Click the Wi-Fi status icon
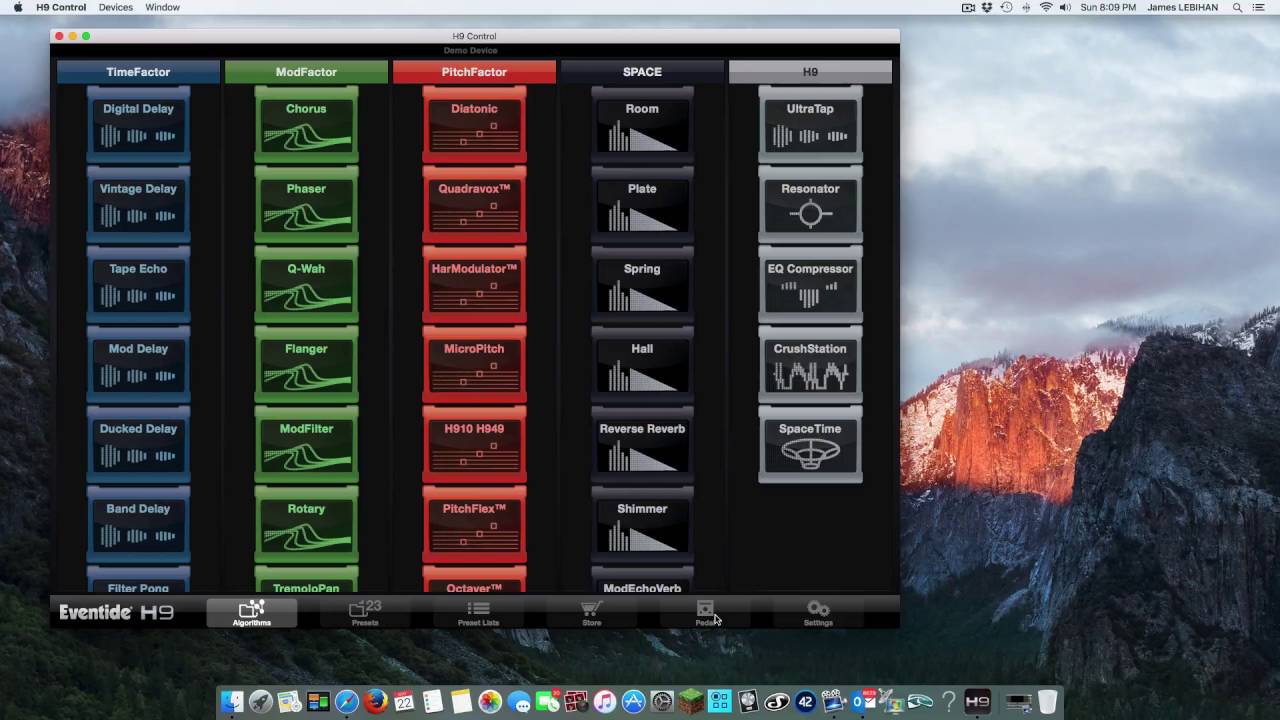This screenshot has height=720, width=1280. [x=1046, y=7]
